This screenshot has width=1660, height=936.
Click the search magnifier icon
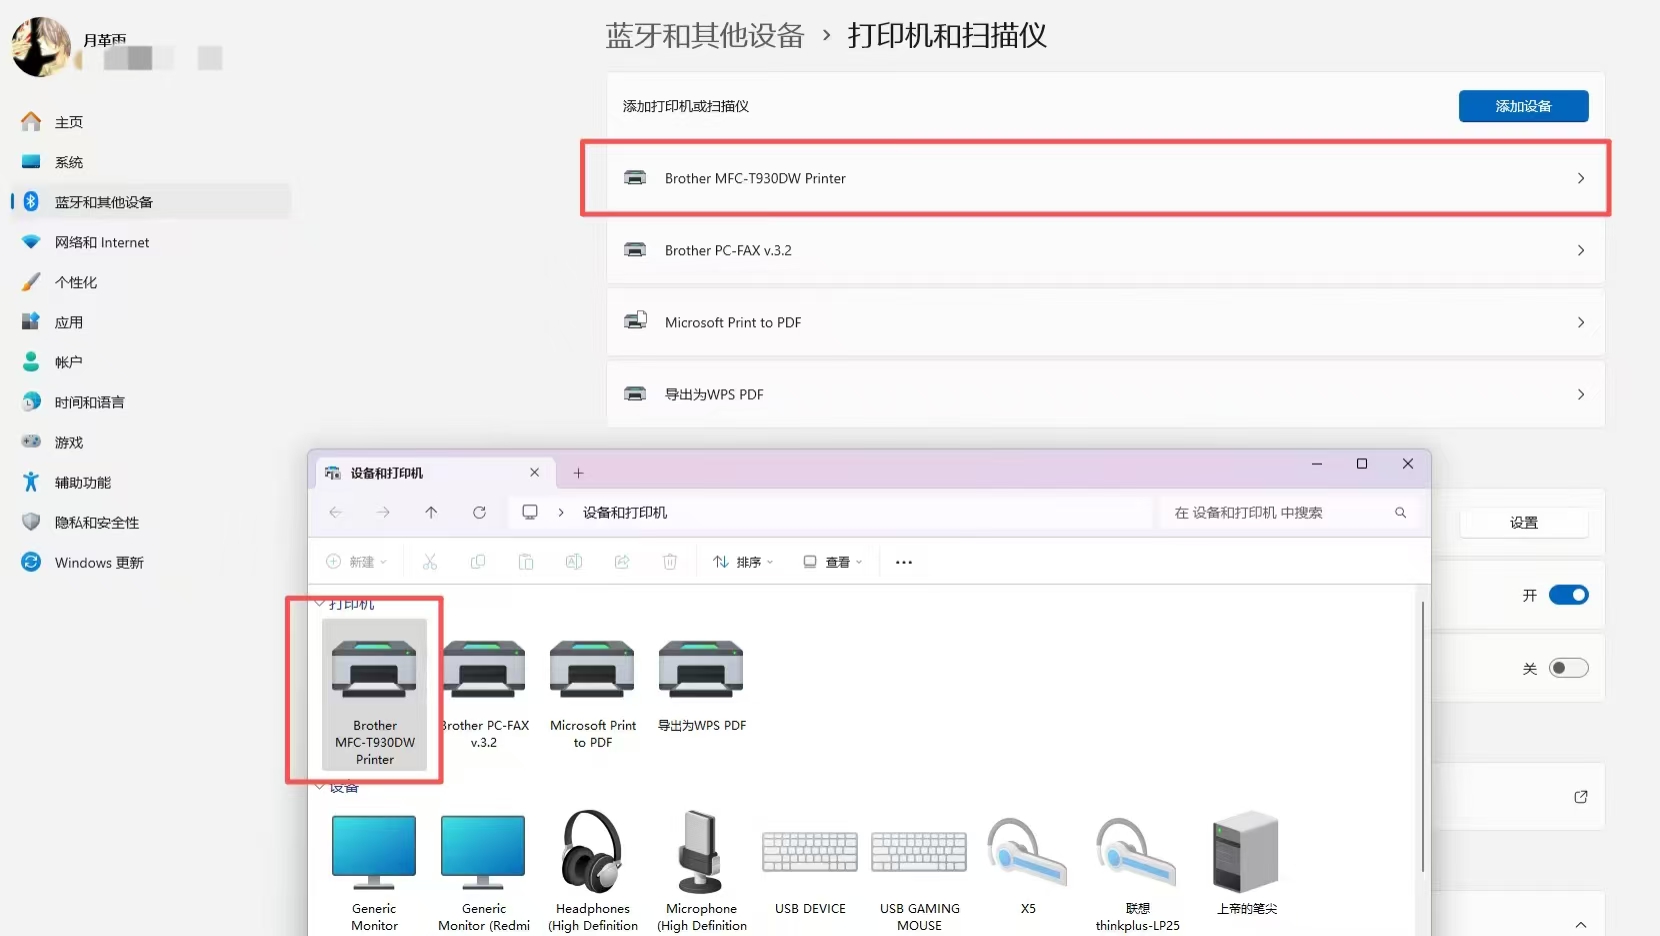[x=1400, y=512]
